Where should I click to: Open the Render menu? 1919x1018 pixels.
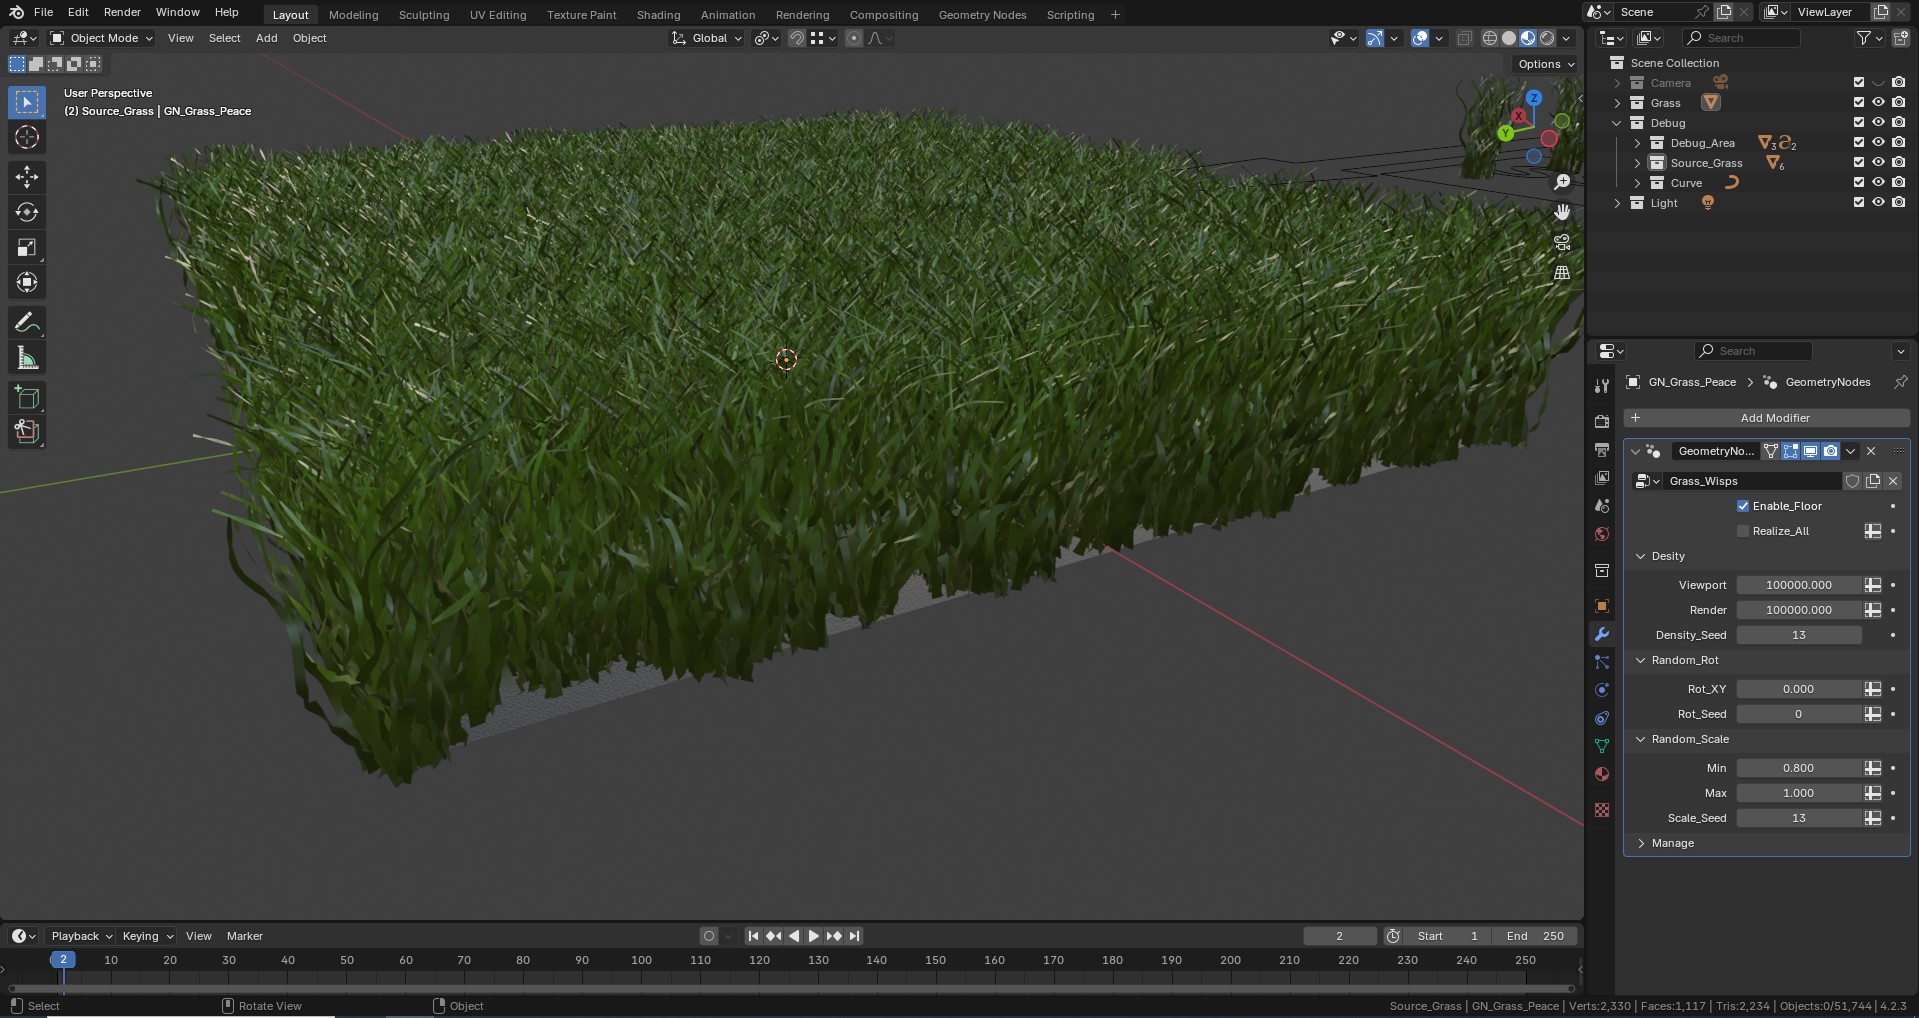click(122, 12)
